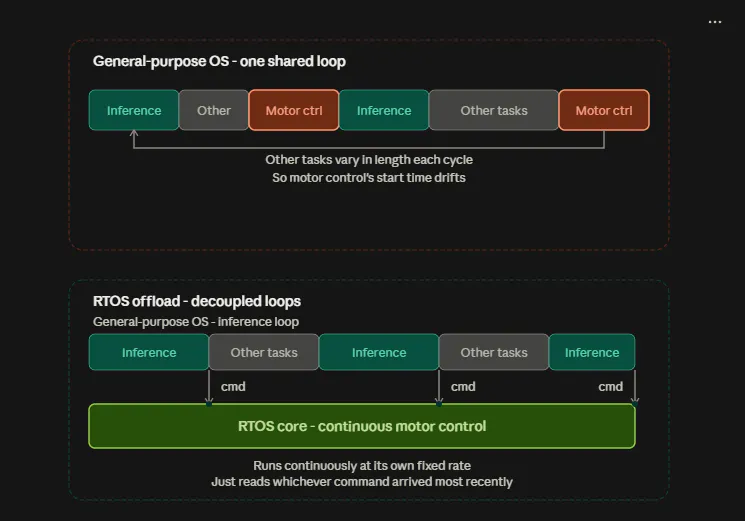Click the last Motor ctrl block in the shared loop
This screenshot has width=745, height=521.
604,110
